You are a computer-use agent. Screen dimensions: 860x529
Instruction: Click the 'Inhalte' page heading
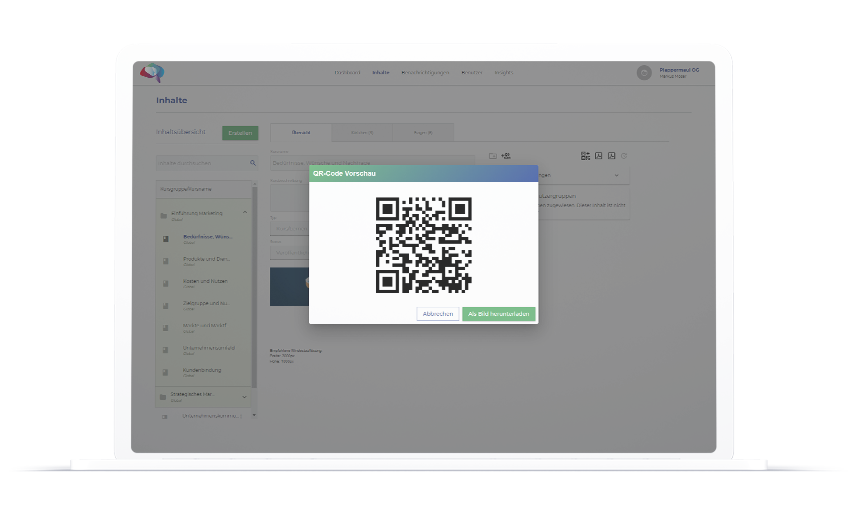point(172,100)
